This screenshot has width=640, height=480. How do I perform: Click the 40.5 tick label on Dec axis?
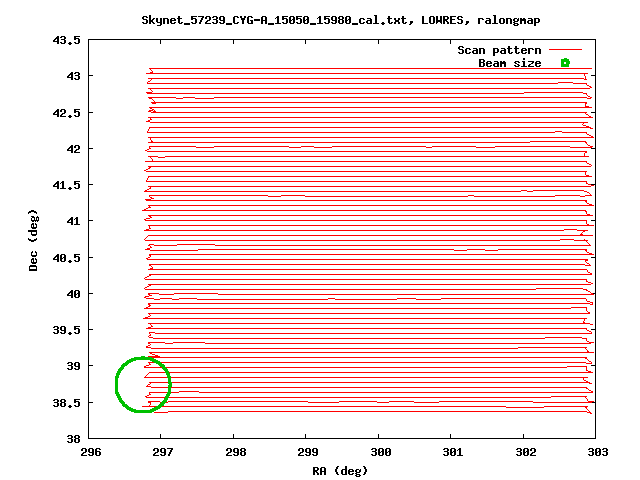point(67,258)
